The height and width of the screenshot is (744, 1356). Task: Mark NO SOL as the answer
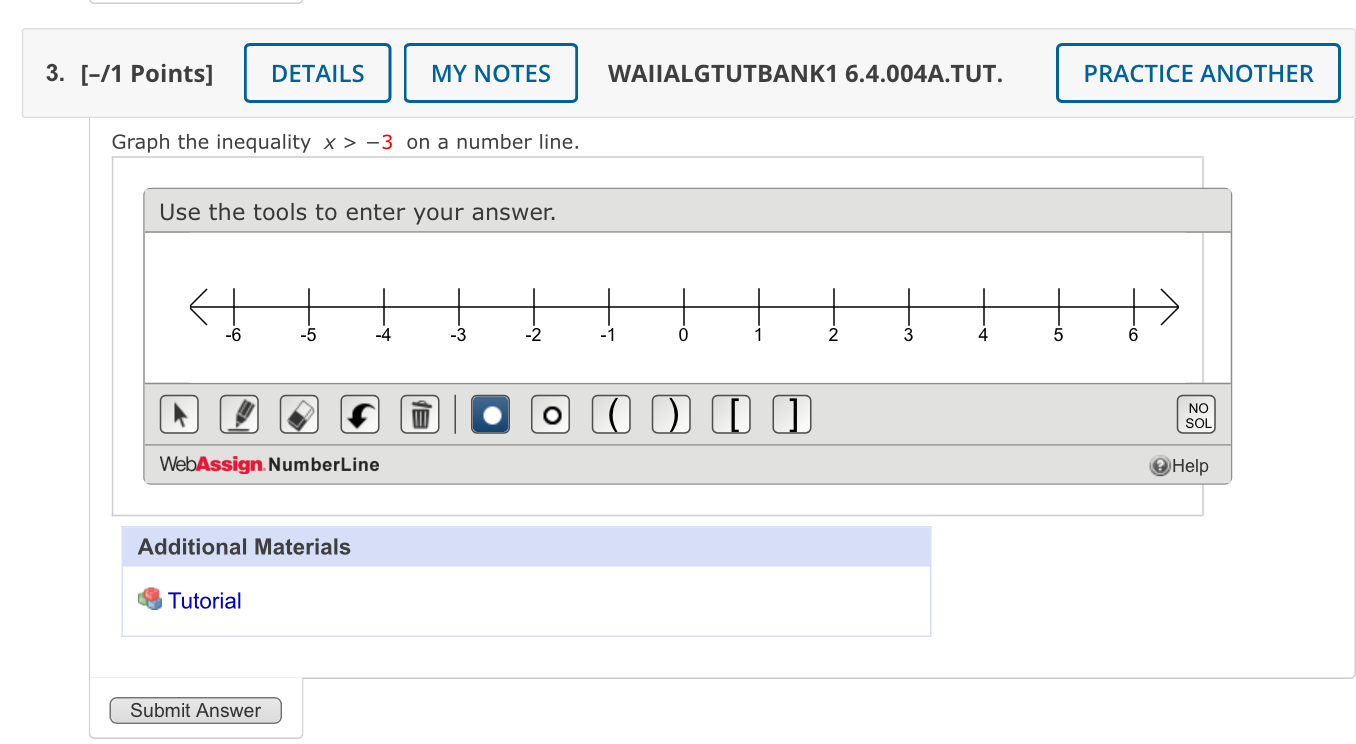pyautogui.click(x=1198, y=415)
